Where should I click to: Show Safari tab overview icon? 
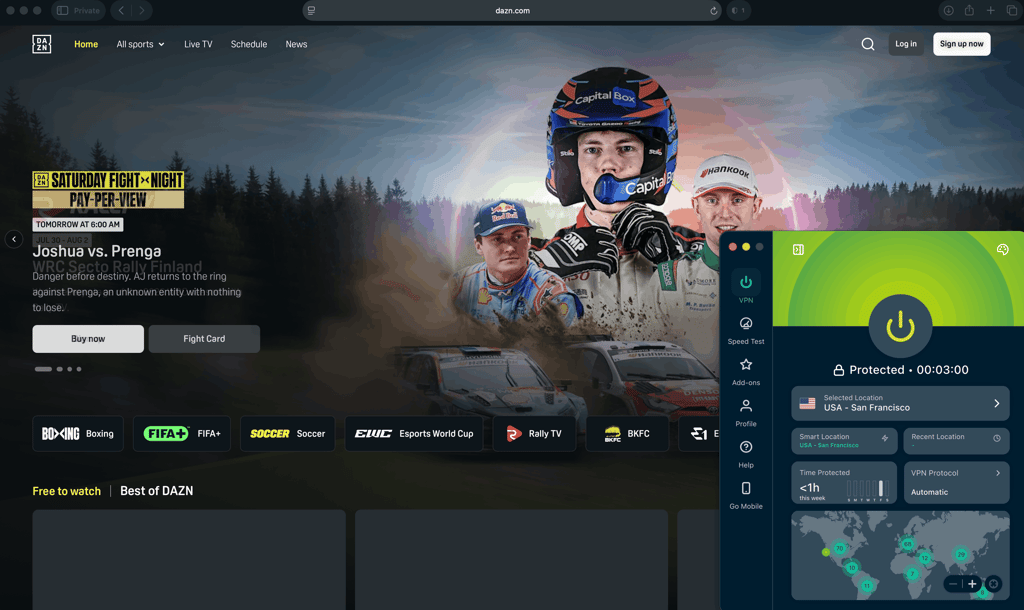pyautogui.click(x=1012, y=10)
